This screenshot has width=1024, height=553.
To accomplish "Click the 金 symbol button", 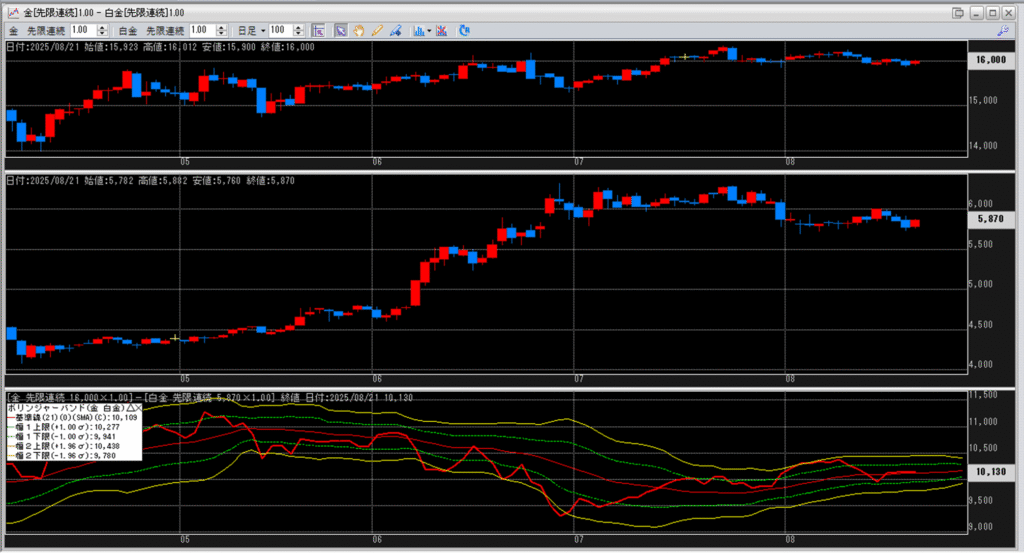I will [14, 31].
